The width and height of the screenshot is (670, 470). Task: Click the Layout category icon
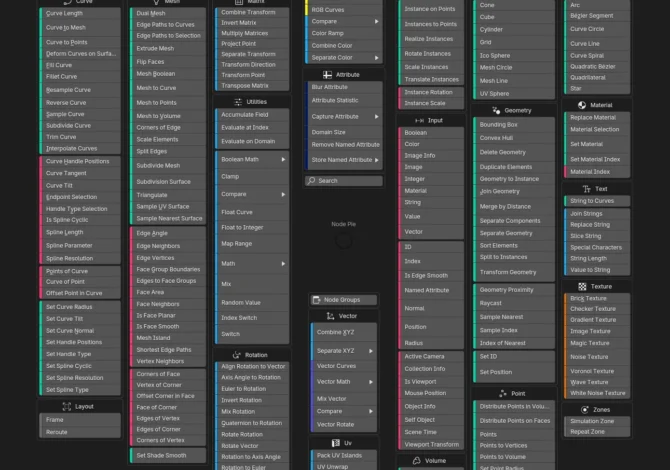(67, 406)
